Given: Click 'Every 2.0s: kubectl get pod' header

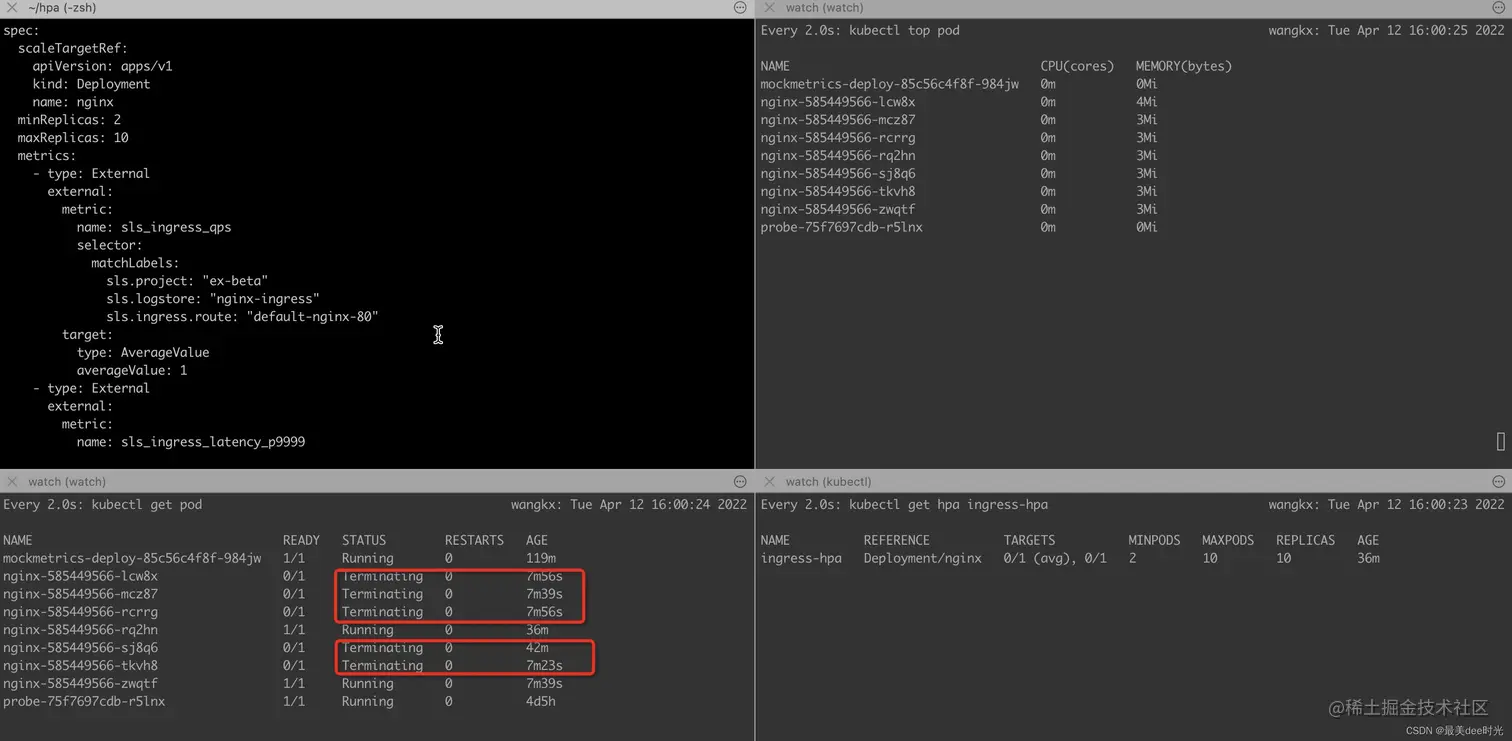Looking at the screenshot, I should (102, 505).
